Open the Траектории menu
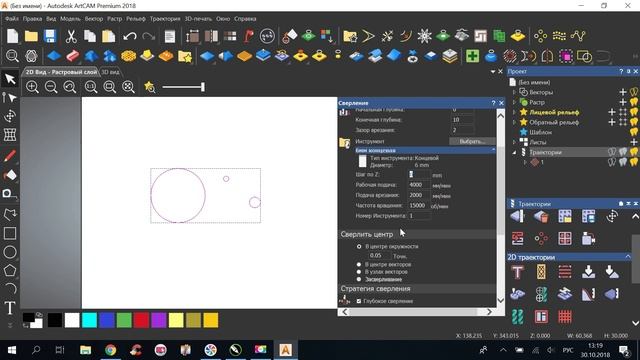This screenshot has width=640, height=360. (x=164, y=19)
